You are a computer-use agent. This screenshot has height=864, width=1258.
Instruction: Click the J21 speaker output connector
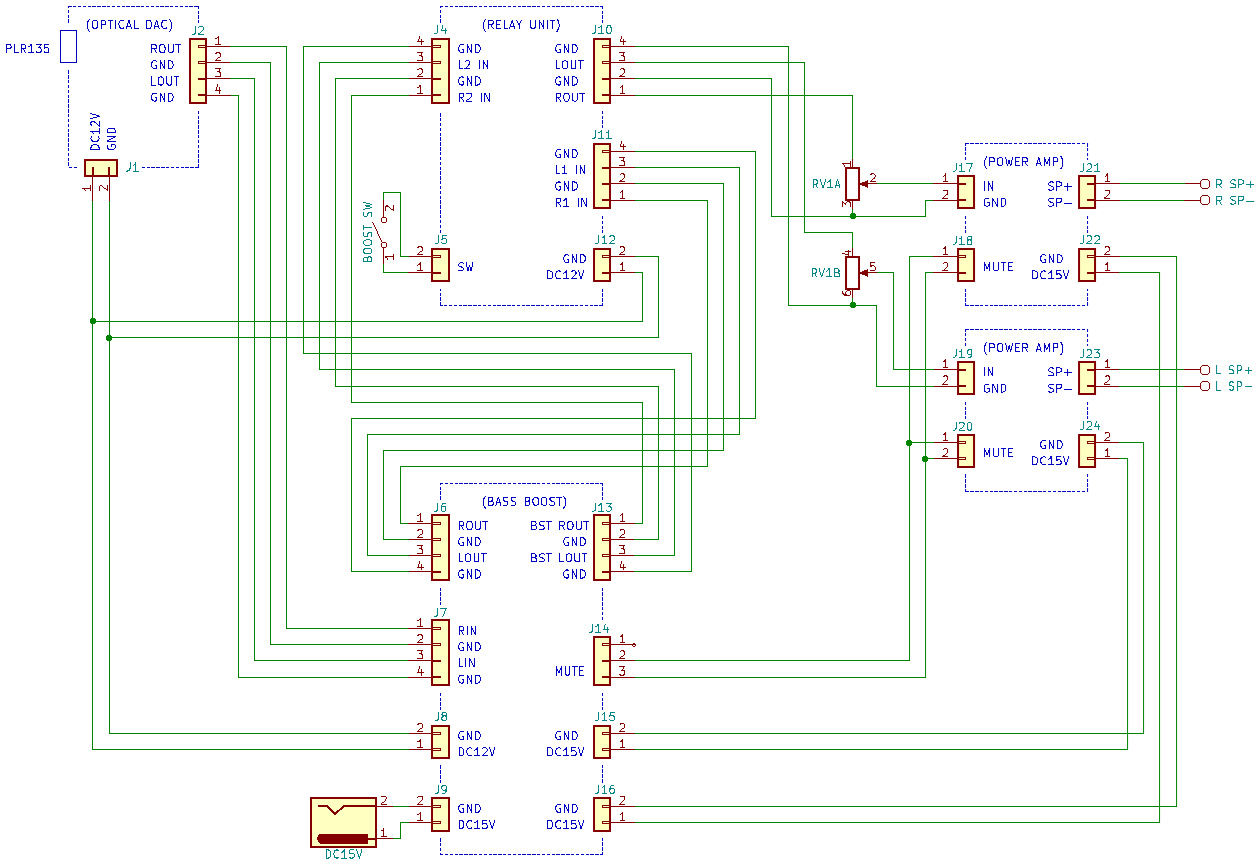[1087, 193]
